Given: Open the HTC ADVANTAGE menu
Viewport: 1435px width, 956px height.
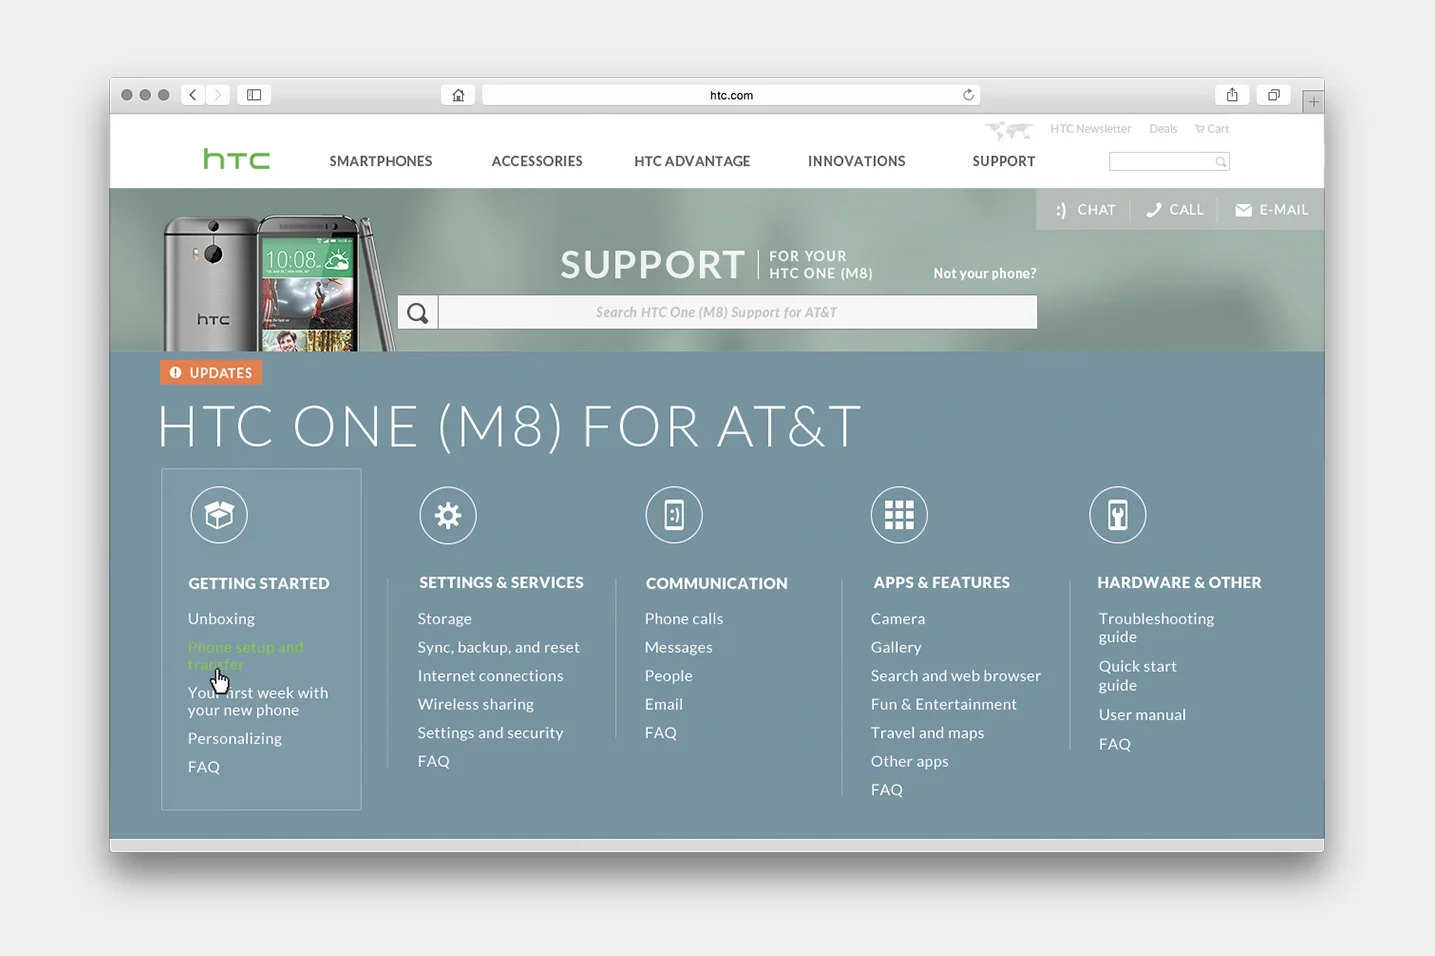Looking at the screenshot, I should [692, 161].
